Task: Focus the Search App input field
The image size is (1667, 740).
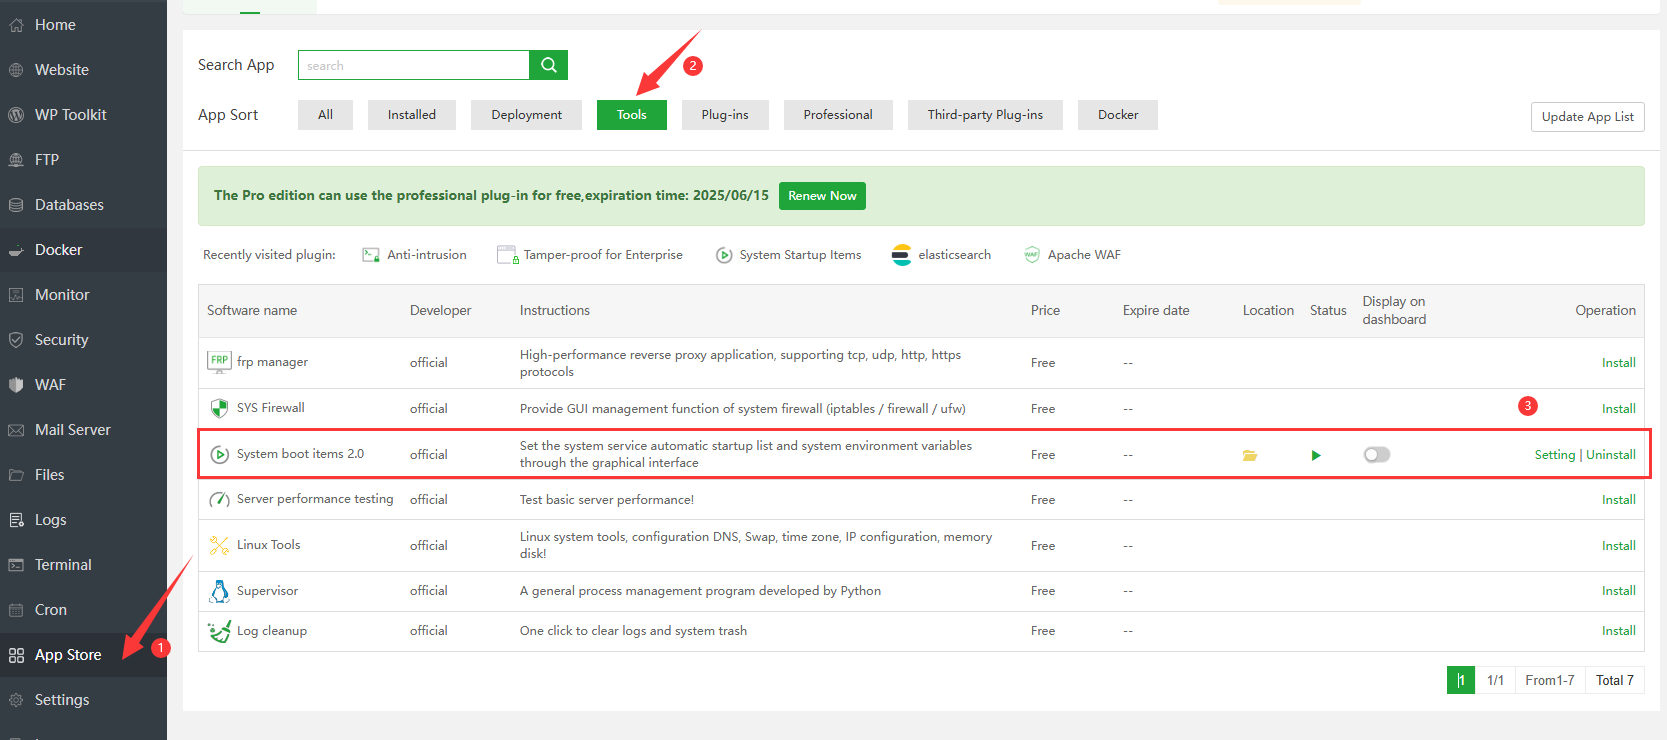Action: [413, 65]
